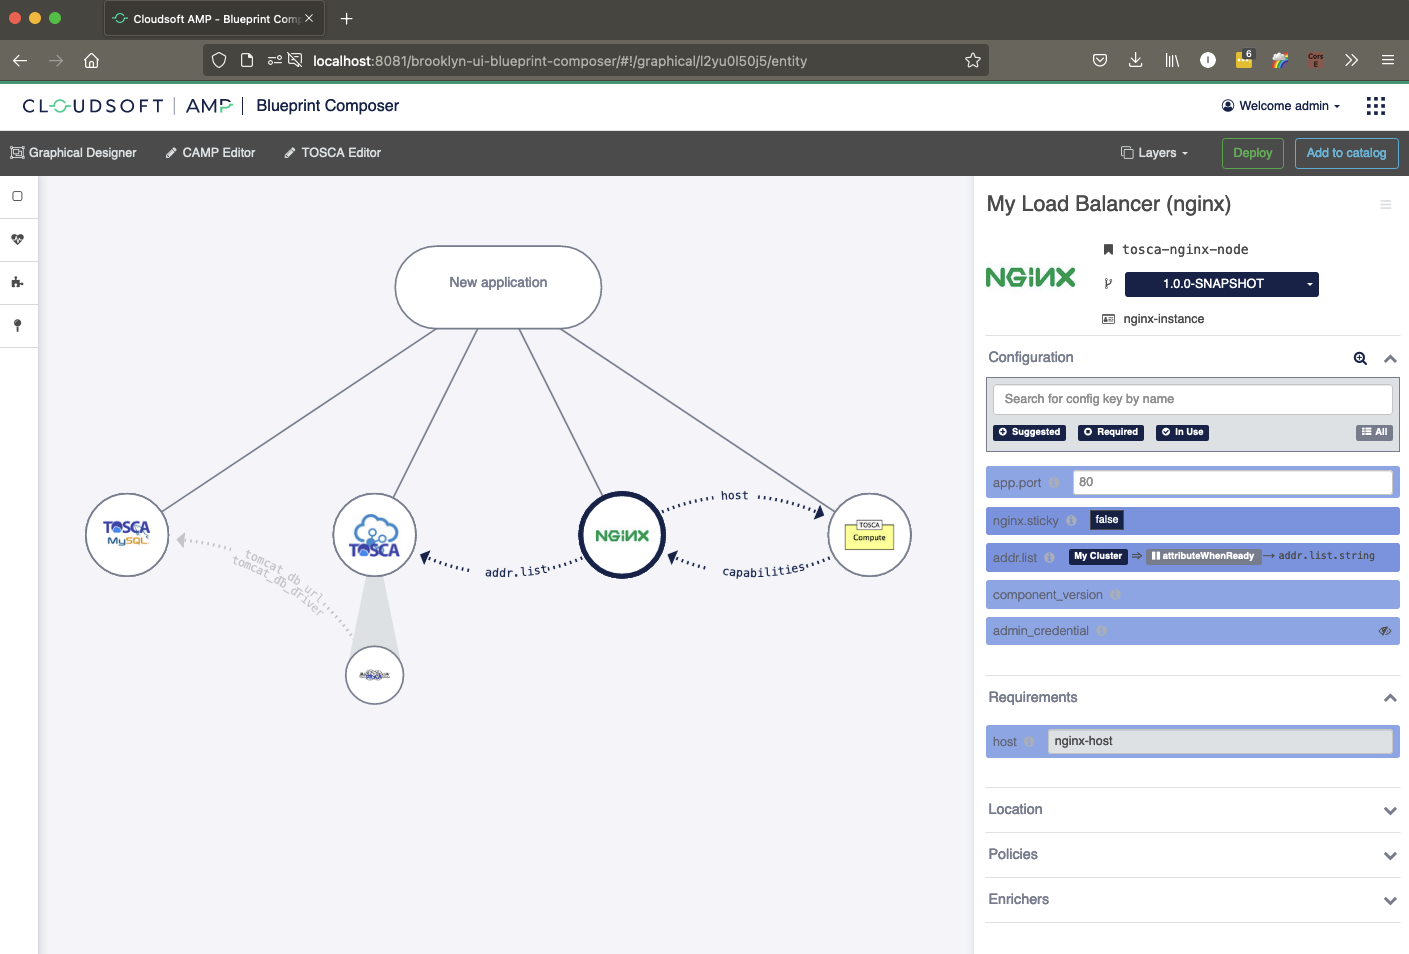Open the locations pin icon in the left sidebar
The image size is (1409, 954).
coord(17,325)
